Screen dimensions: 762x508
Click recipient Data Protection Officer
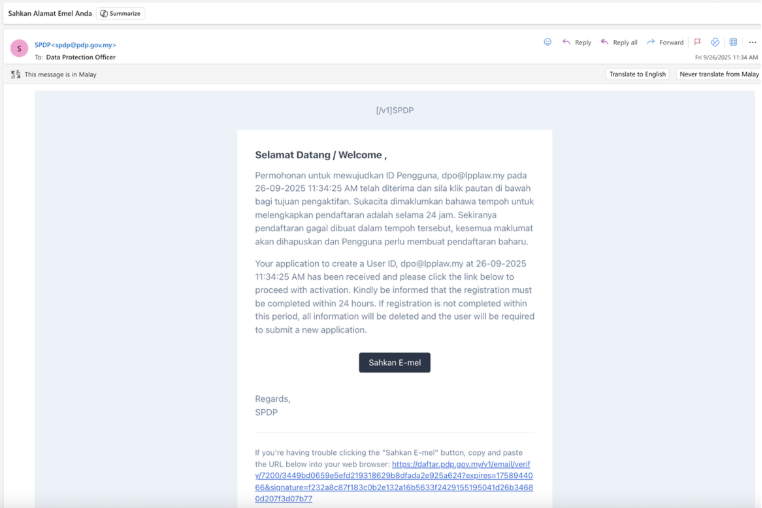80,57
